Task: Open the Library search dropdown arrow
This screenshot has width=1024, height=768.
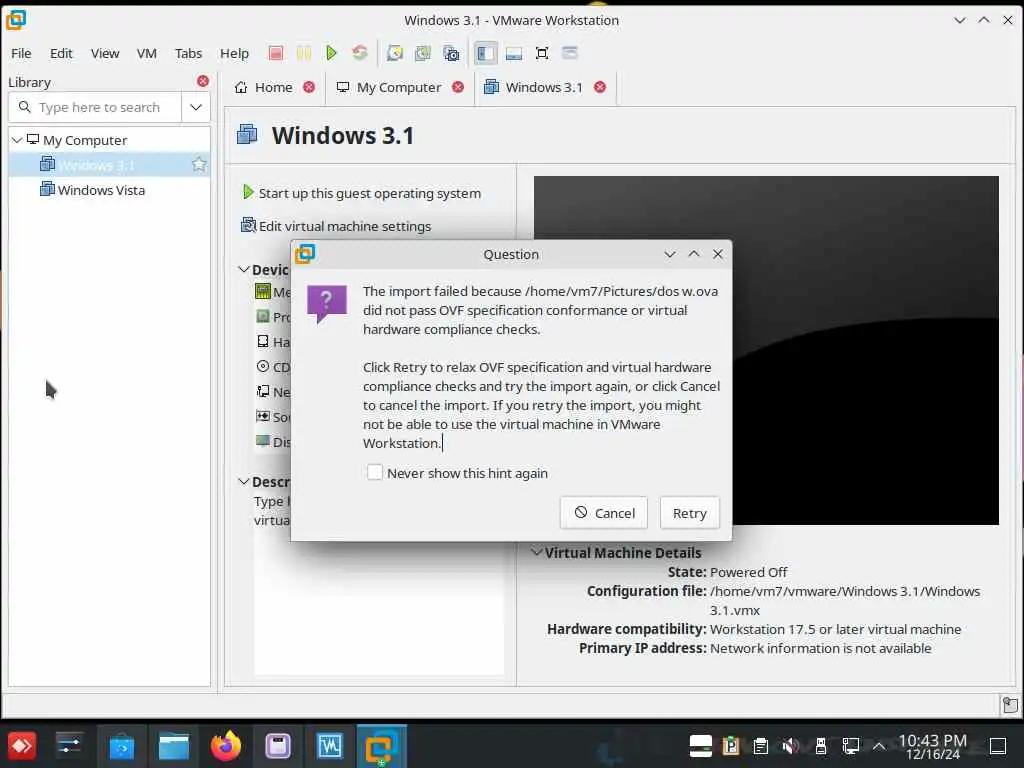Action: [x=196, y=107]
